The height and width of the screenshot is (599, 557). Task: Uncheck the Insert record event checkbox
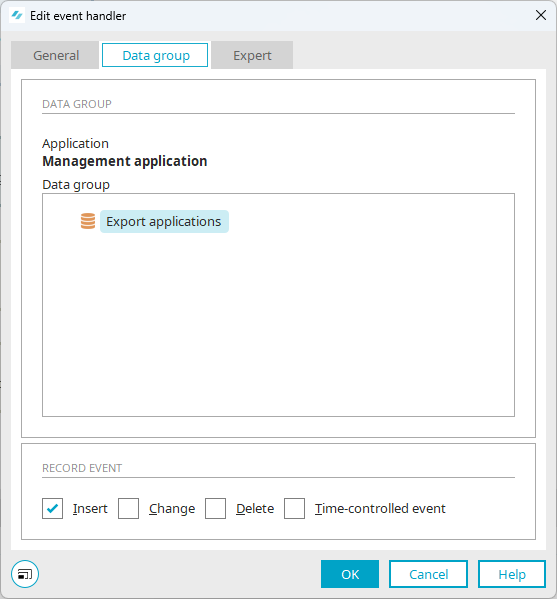(x=52, y=508)
